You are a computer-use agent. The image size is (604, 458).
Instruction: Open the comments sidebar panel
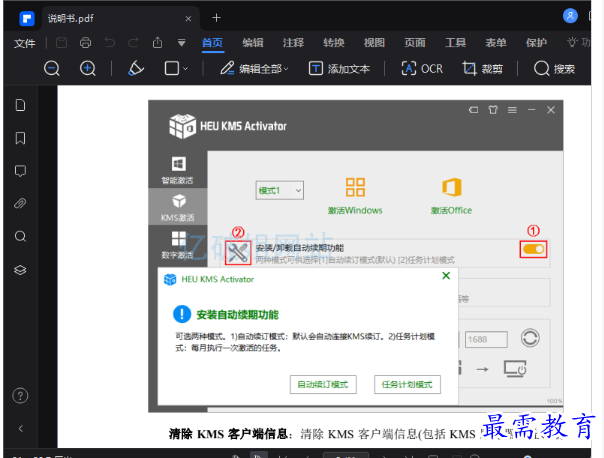20,171
